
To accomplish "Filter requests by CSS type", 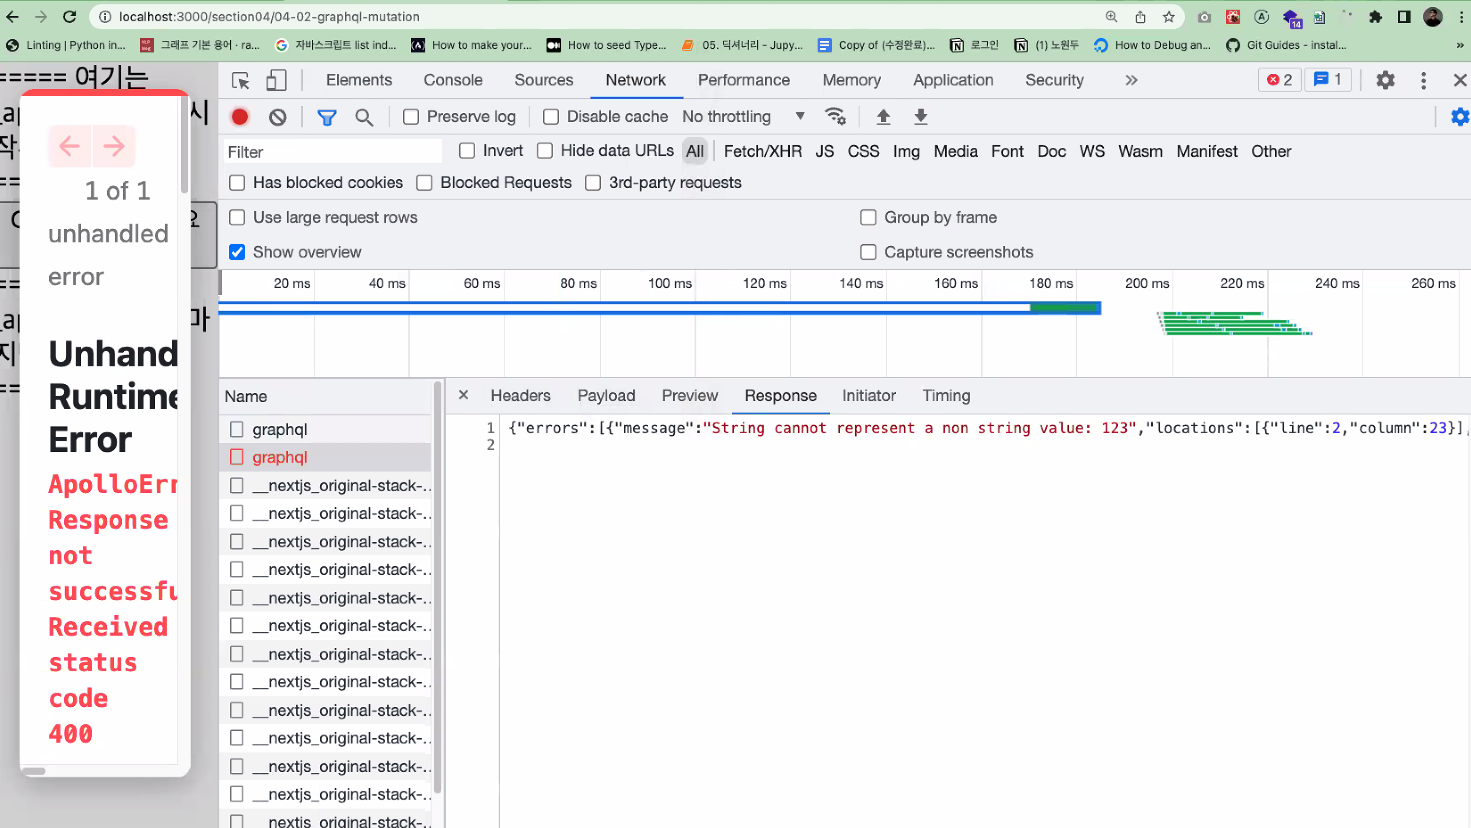I will [x=864, y=151].
